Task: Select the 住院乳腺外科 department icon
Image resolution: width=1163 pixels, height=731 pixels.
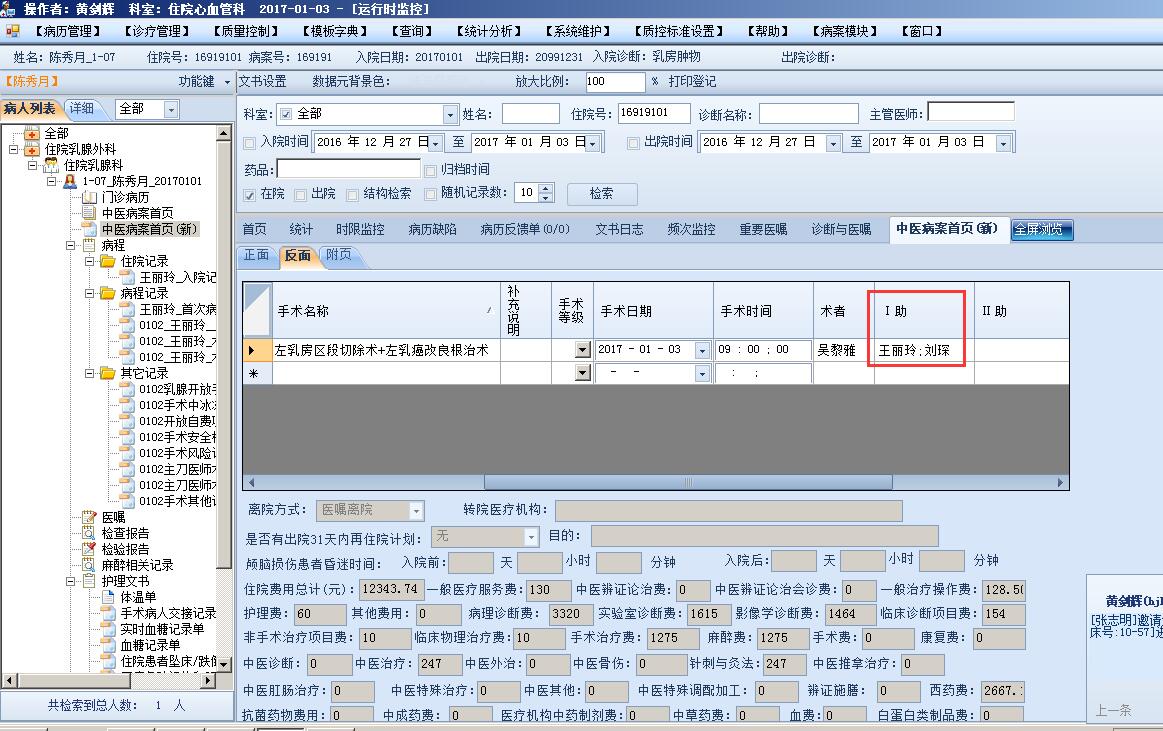Action: [x=32, y=149]
